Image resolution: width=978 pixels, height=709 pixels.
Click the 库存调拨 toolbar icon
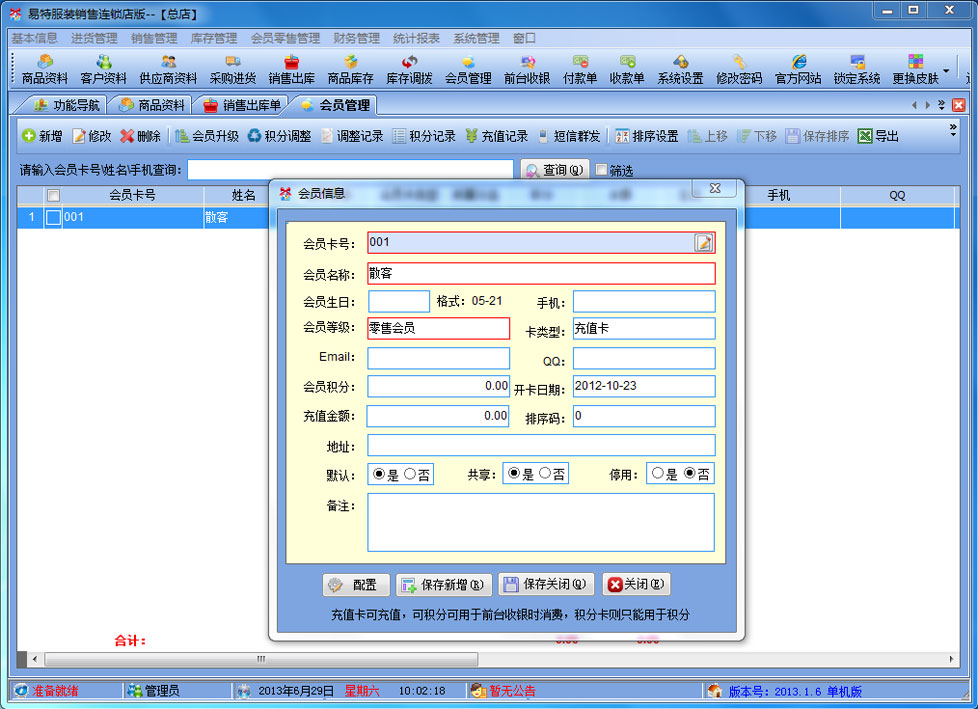409,69
